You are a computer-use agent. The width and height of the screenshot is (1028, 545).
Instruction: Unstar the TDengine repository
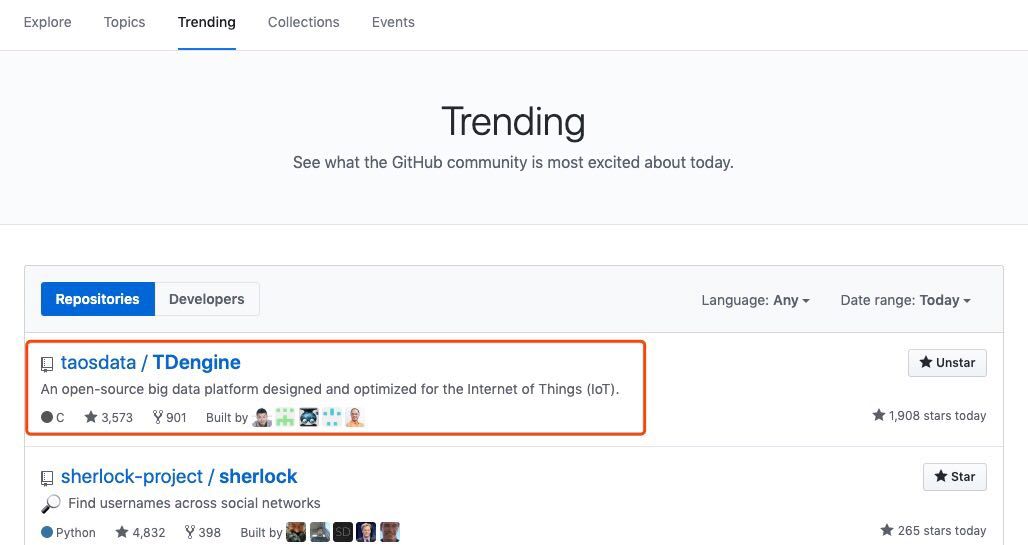(946, 362)
